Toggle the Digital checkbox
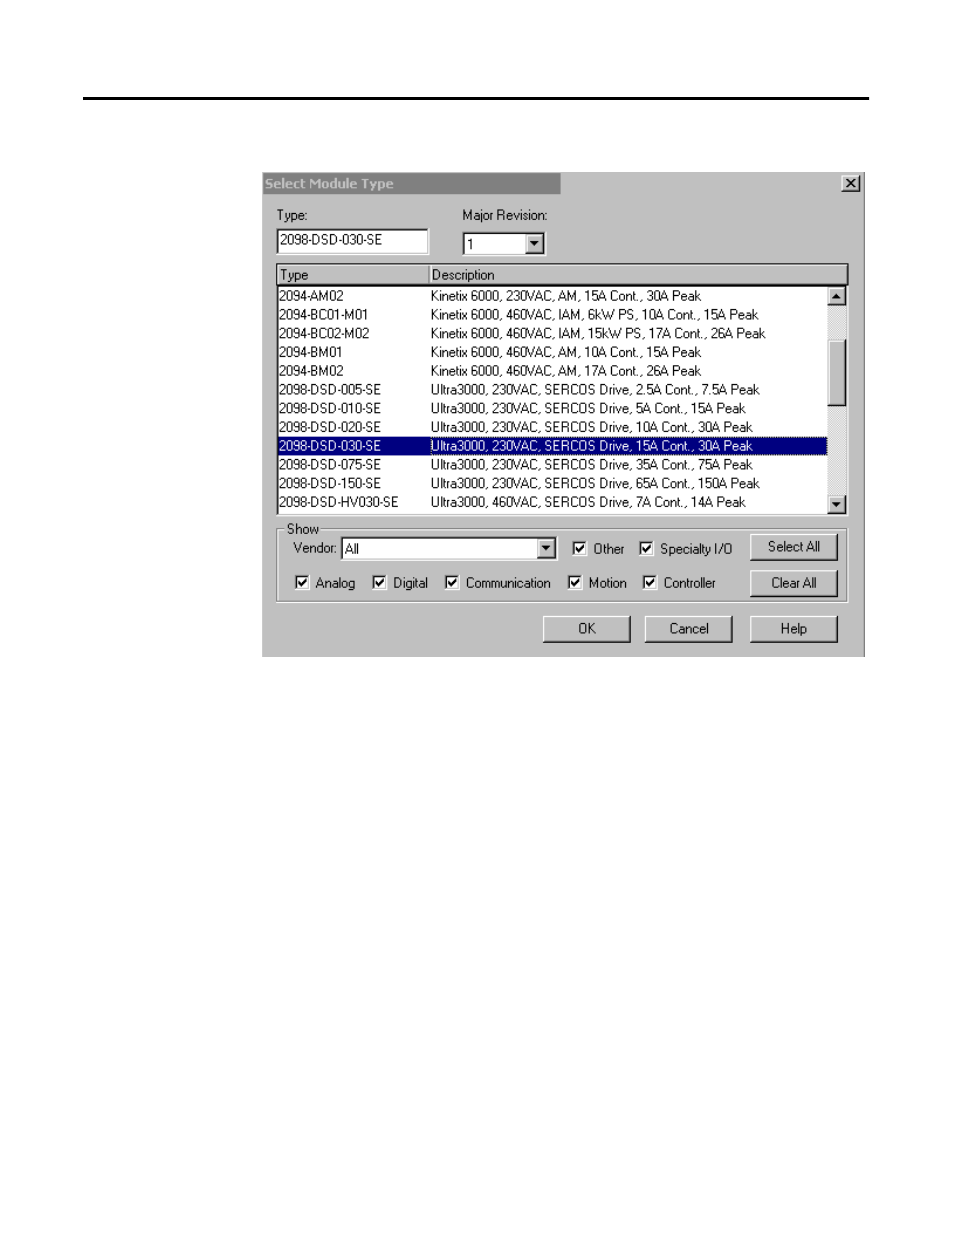Viewport: 954px width, 1235px height. (379, 582)
